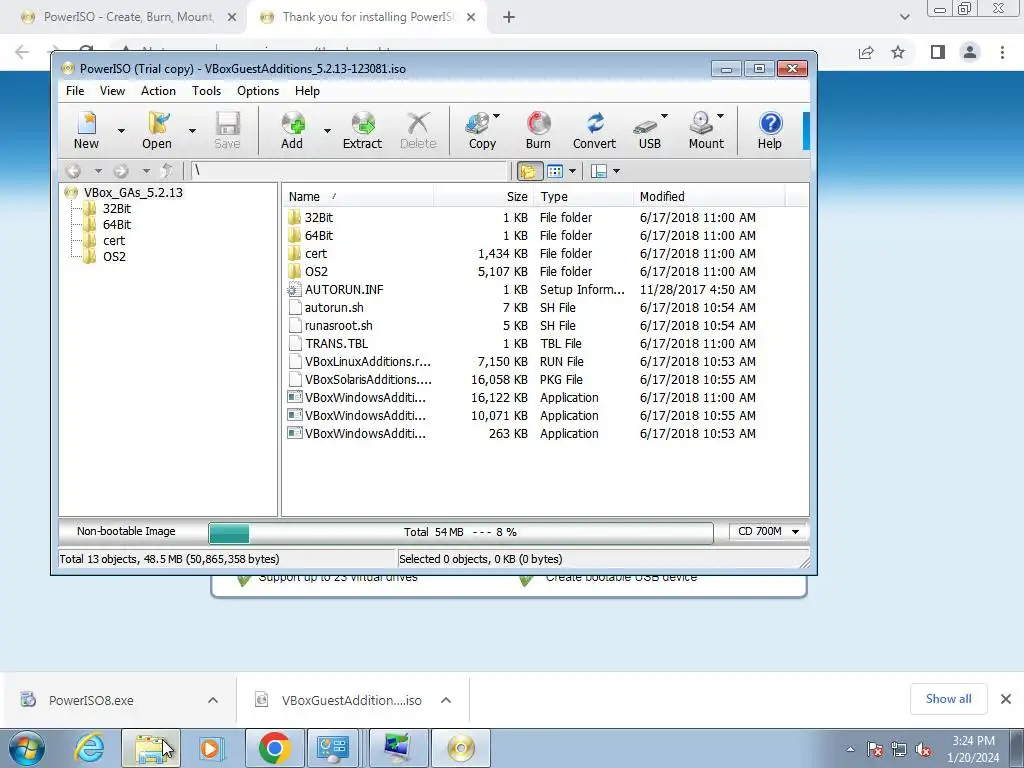Select the runasroot.sh file

338,325
